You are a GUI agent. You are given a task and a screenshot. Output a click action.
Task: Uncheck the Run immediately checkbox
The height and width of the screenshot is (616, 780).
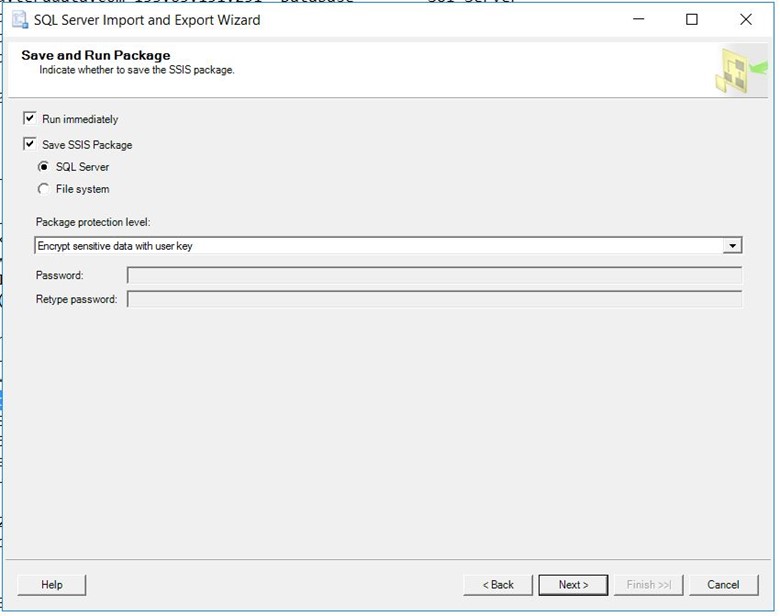29,118
